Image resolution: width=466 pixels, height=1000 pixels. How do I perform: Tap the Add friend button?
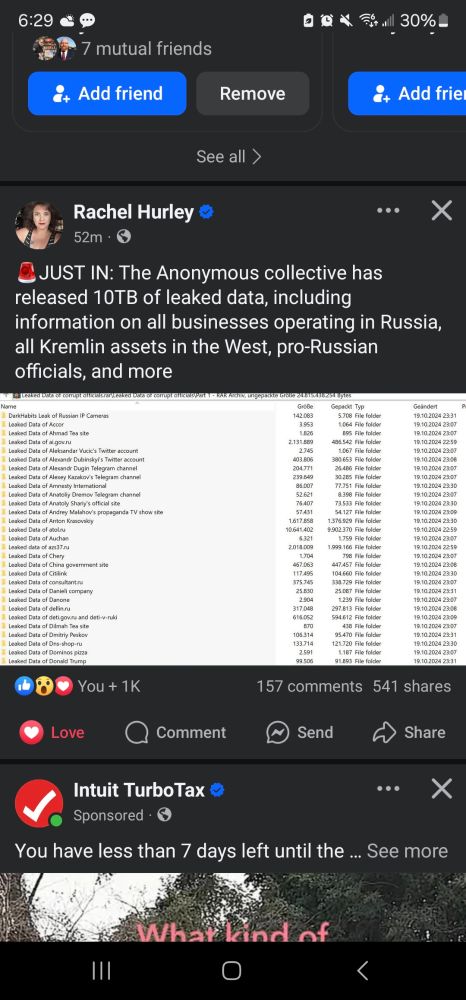(x=107, y=93)
